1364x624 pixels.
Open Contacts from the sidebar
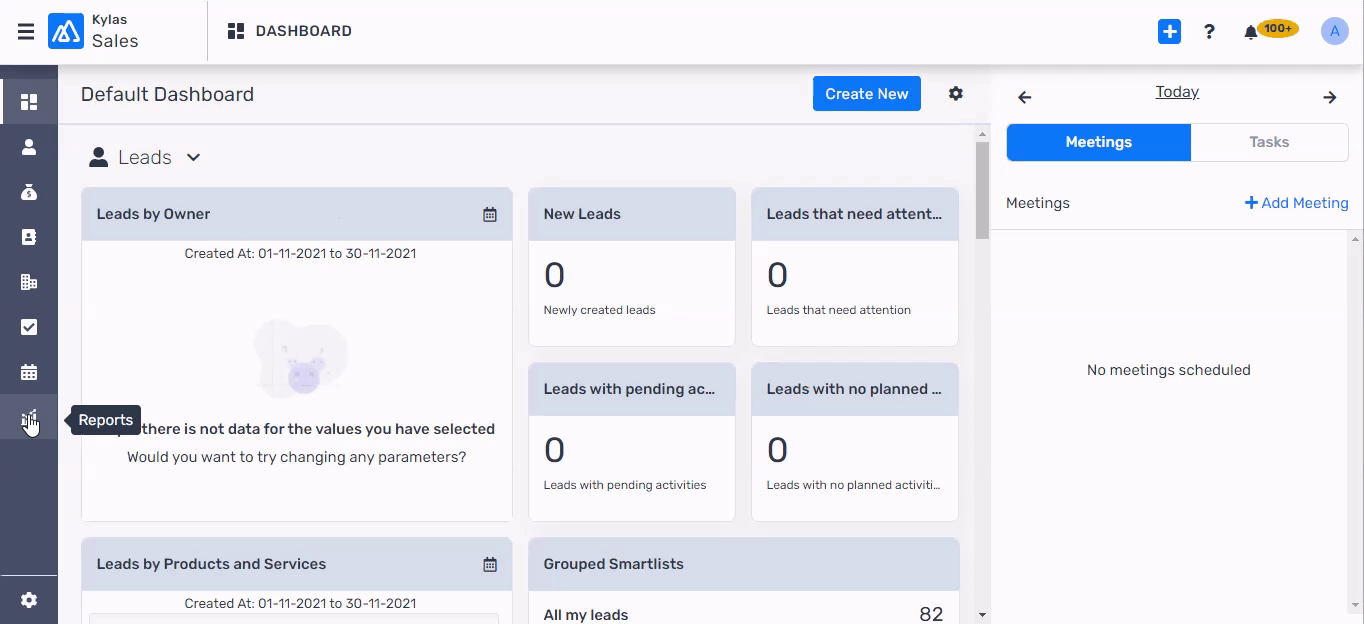pyautogui.click(x=29, y=237)
